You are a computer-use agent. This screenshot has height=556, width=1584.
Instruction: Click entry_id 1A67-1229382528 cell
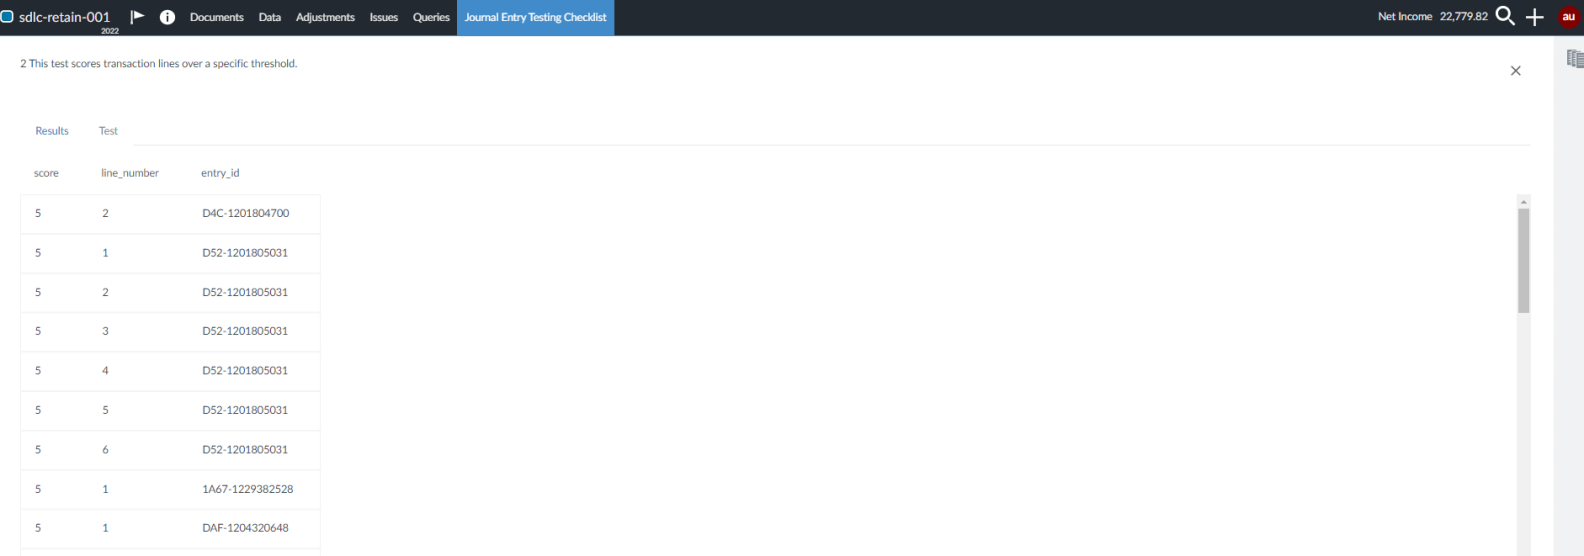point(247,489)
